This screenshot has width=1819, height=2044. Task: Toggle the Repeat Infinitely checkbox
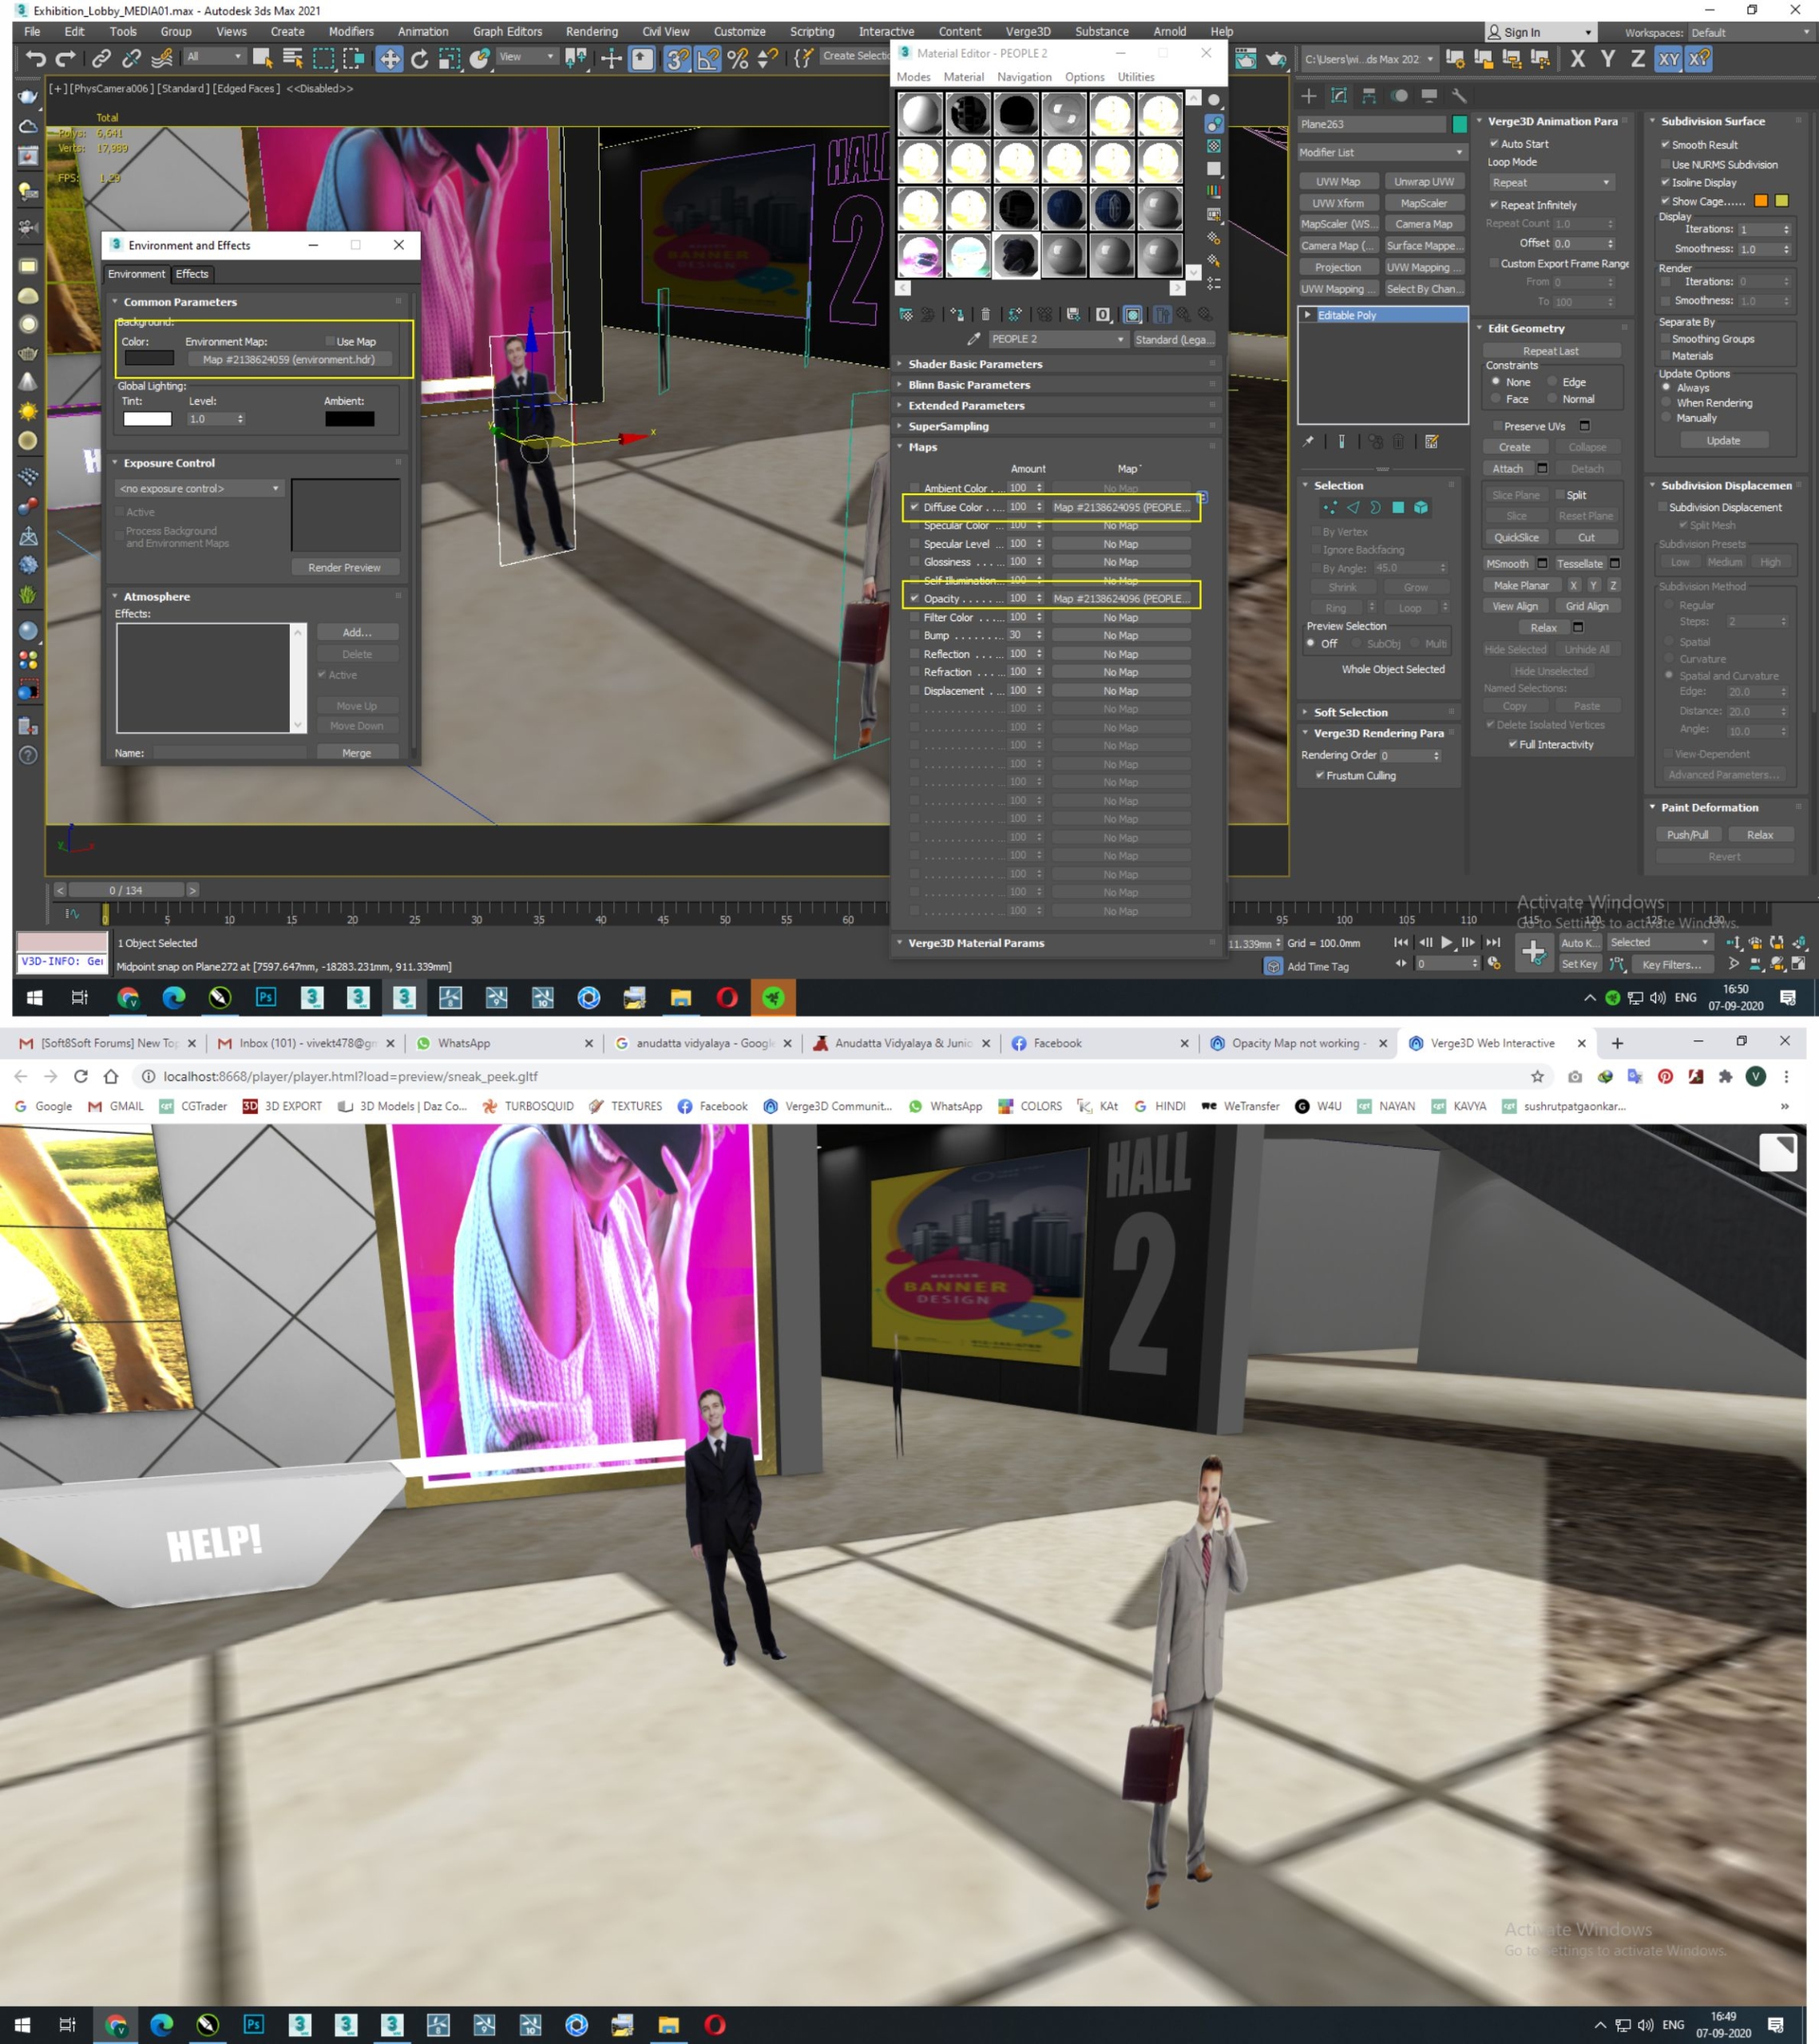[x=1494, y=205]
